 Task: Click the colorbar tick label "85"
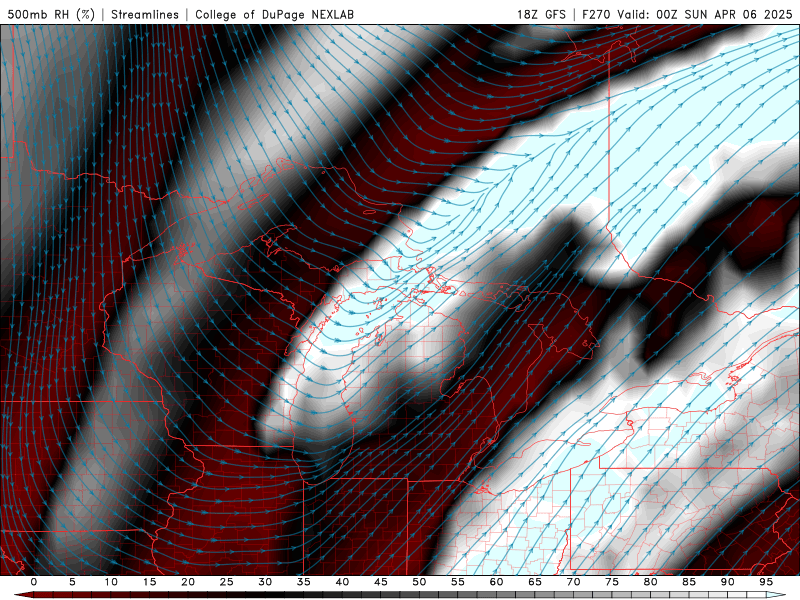[x=689, y=582]
